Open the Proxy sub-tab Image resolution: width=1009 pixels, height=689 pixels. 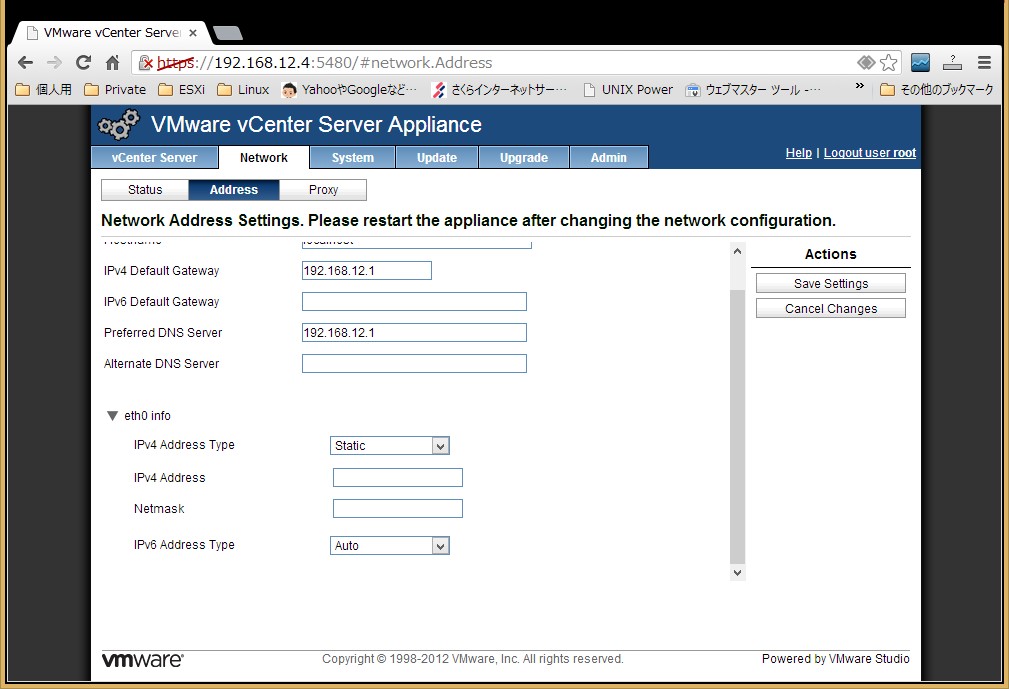point(323,190)
